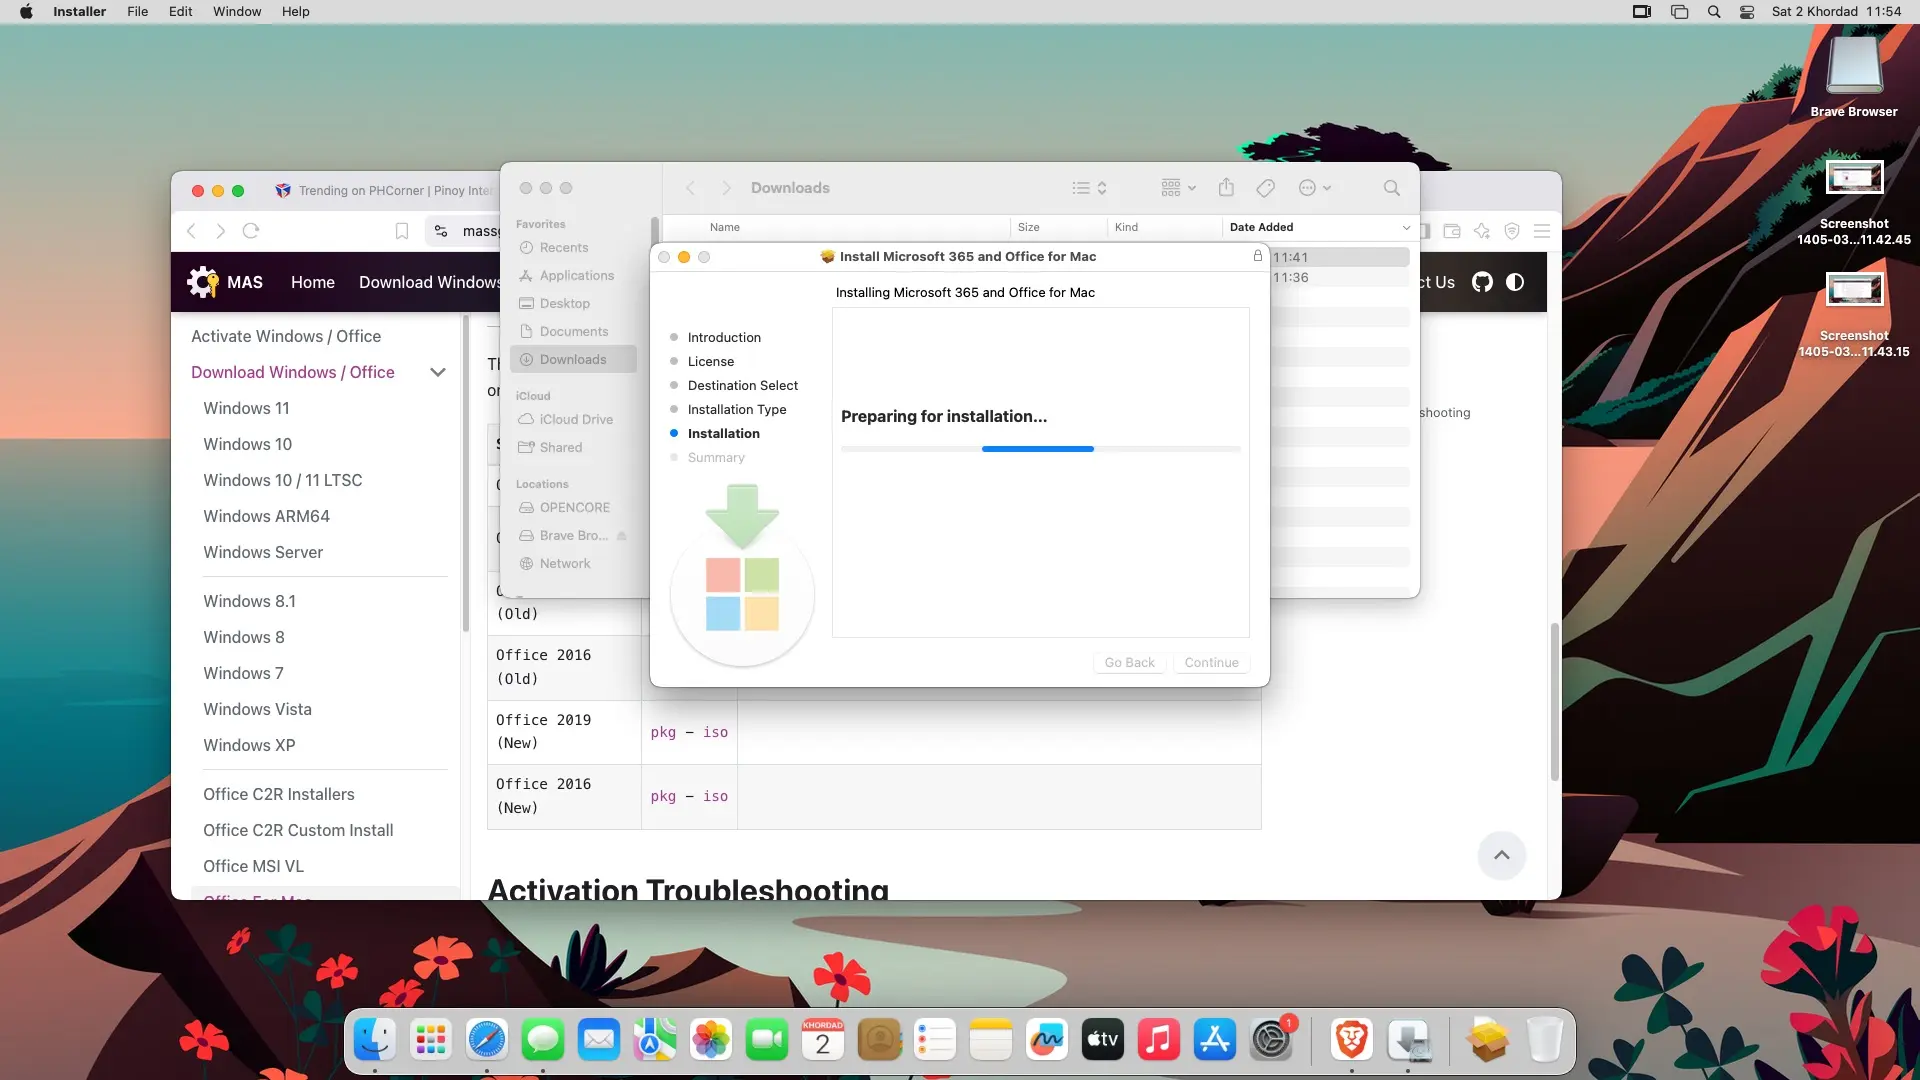The height and width of the screenshot is (1080, 1920).
Task: Open System Settings from the Dock
Action: point(1271,1040)
